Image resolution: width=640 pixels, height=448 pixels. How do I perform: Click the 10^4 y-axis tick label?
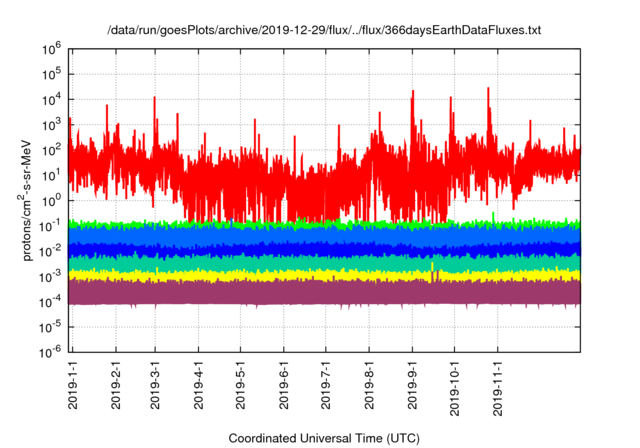pyautogui.click(x=51, y=100)
